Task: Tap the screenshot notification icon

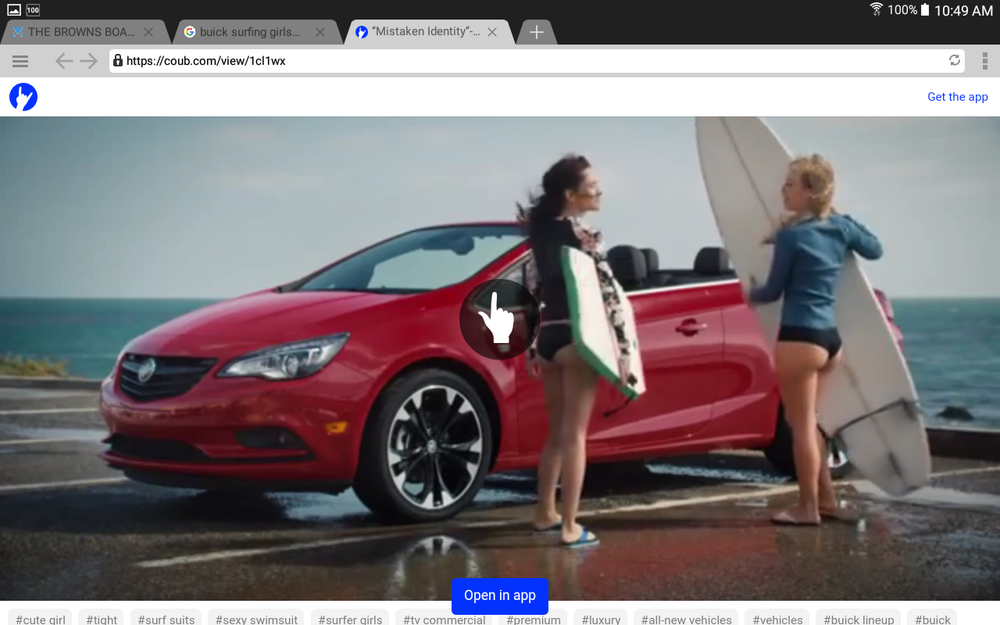Action: pos(13,10)
